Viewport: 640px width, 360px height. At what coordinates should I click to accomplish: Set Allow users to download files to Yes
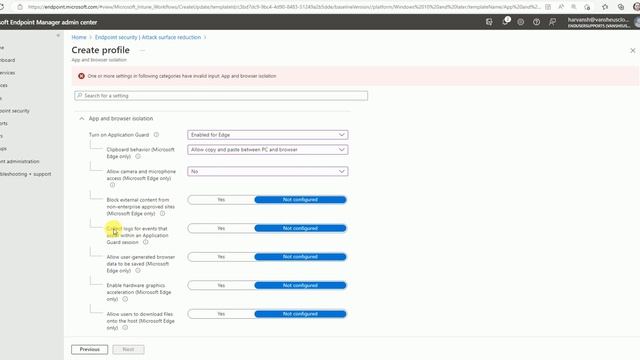[x=221, y=314]
